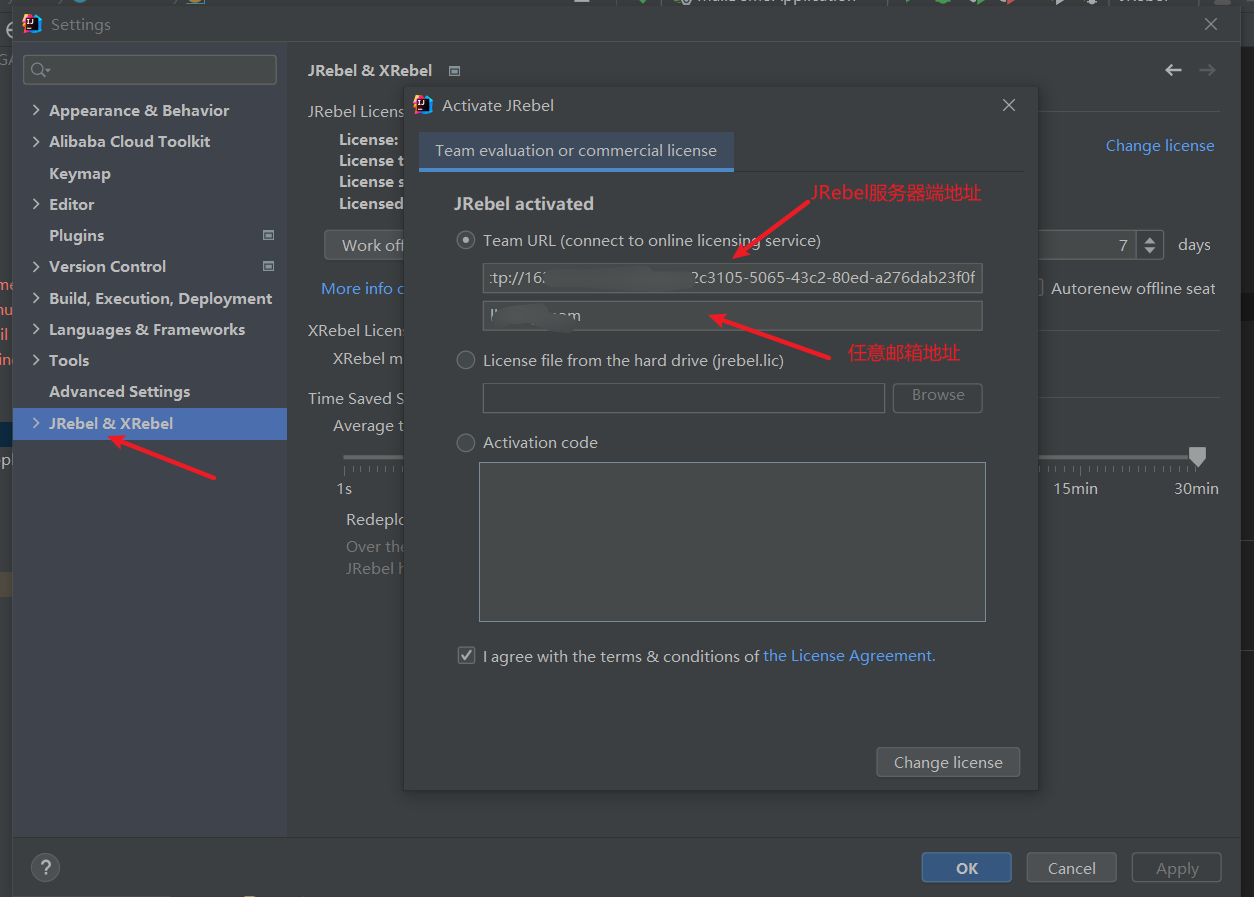
Task: Click the email address input field
Action: 732,315
